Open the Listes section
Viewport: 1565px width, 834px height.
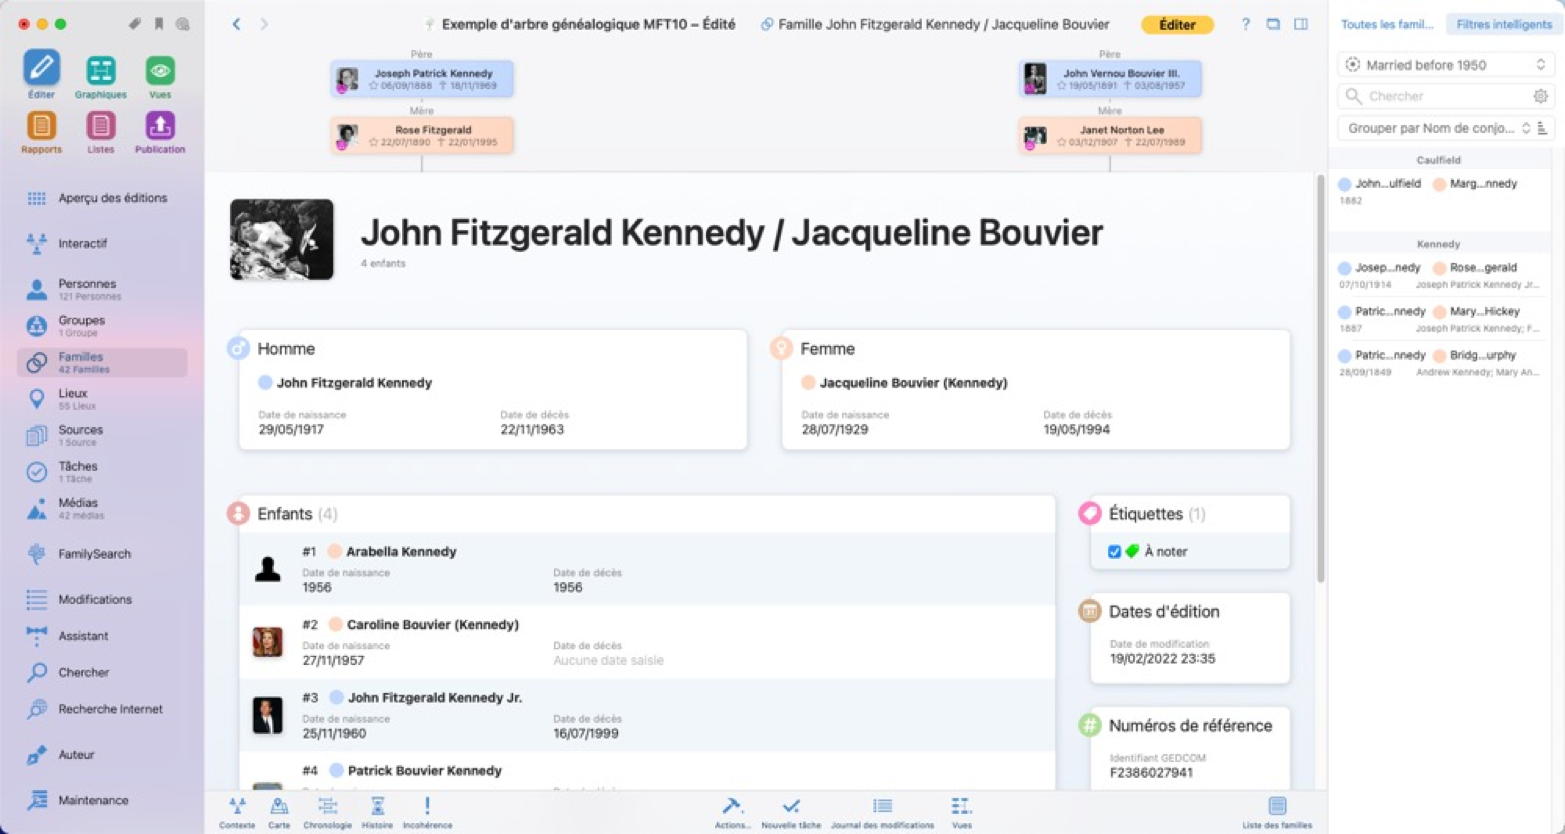coord(100,132)
